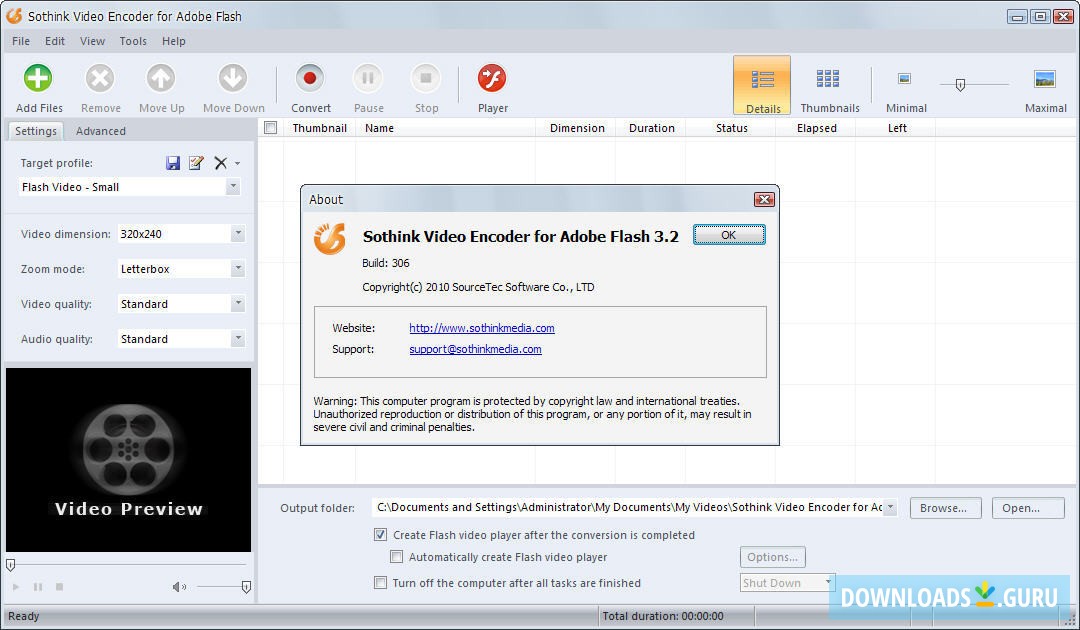Switch to the Advanced tab

(100, 130)
